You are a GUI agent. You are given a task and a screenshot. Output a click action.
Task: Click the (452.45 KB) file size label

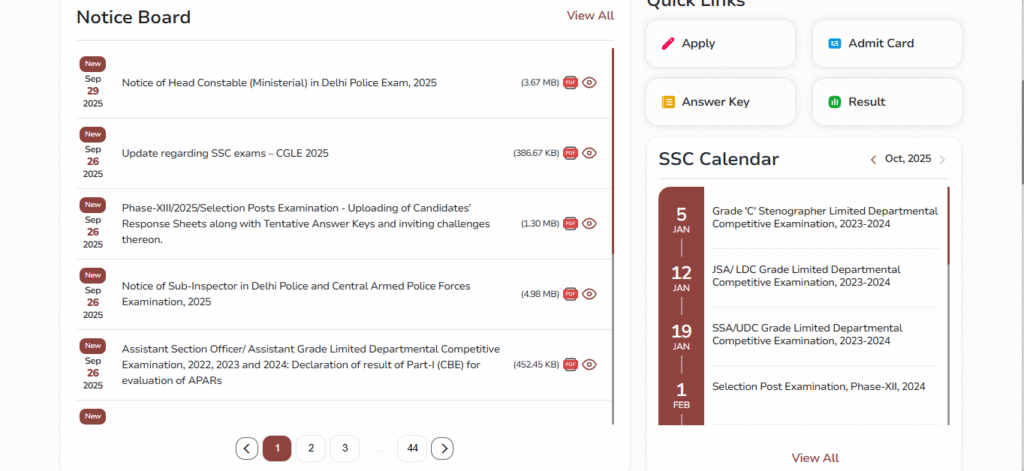coord(536,365)
